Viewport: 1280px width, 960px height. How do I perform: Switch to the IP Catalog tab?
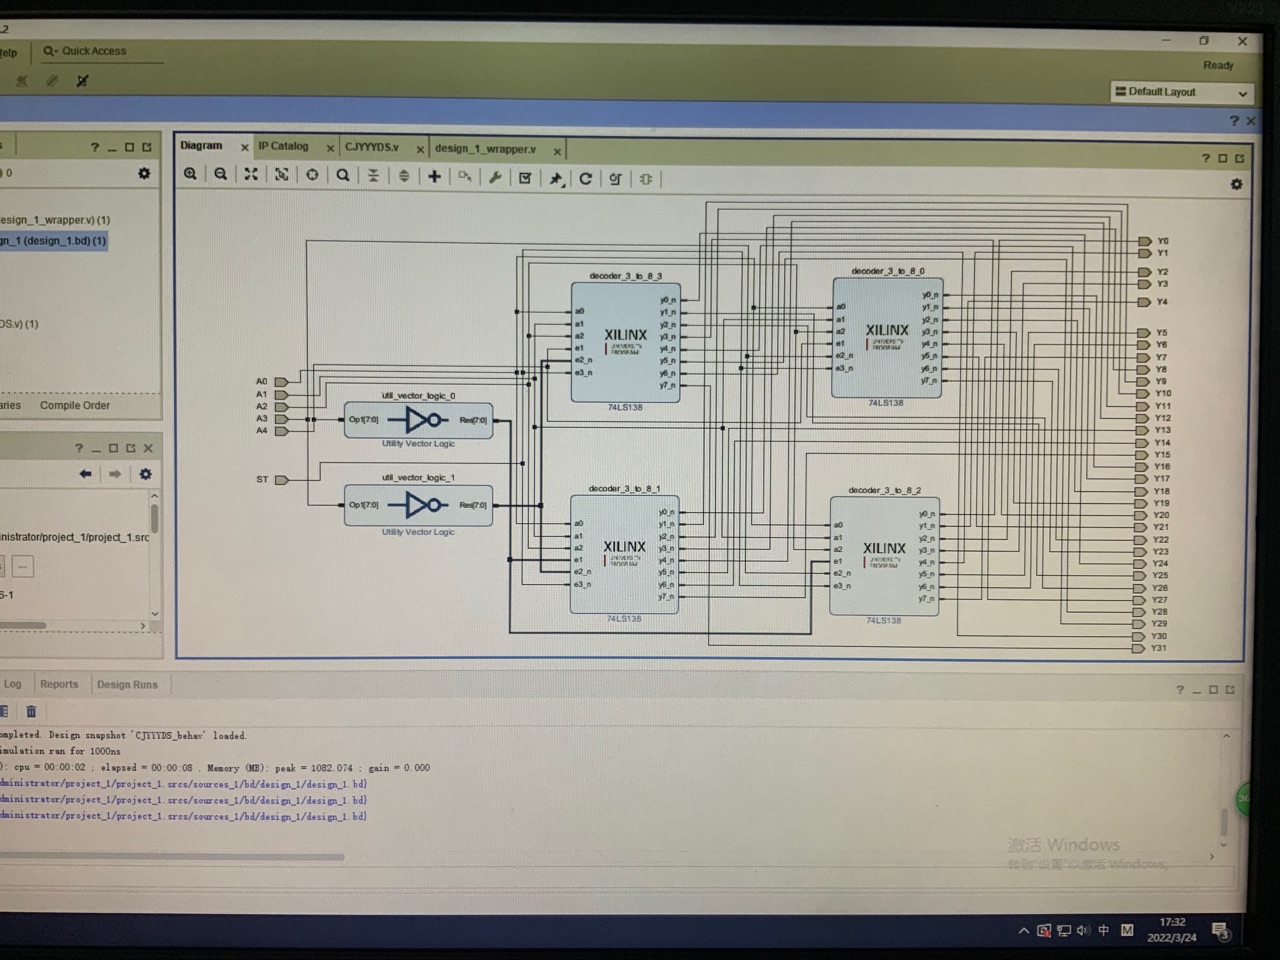point(284,146)
